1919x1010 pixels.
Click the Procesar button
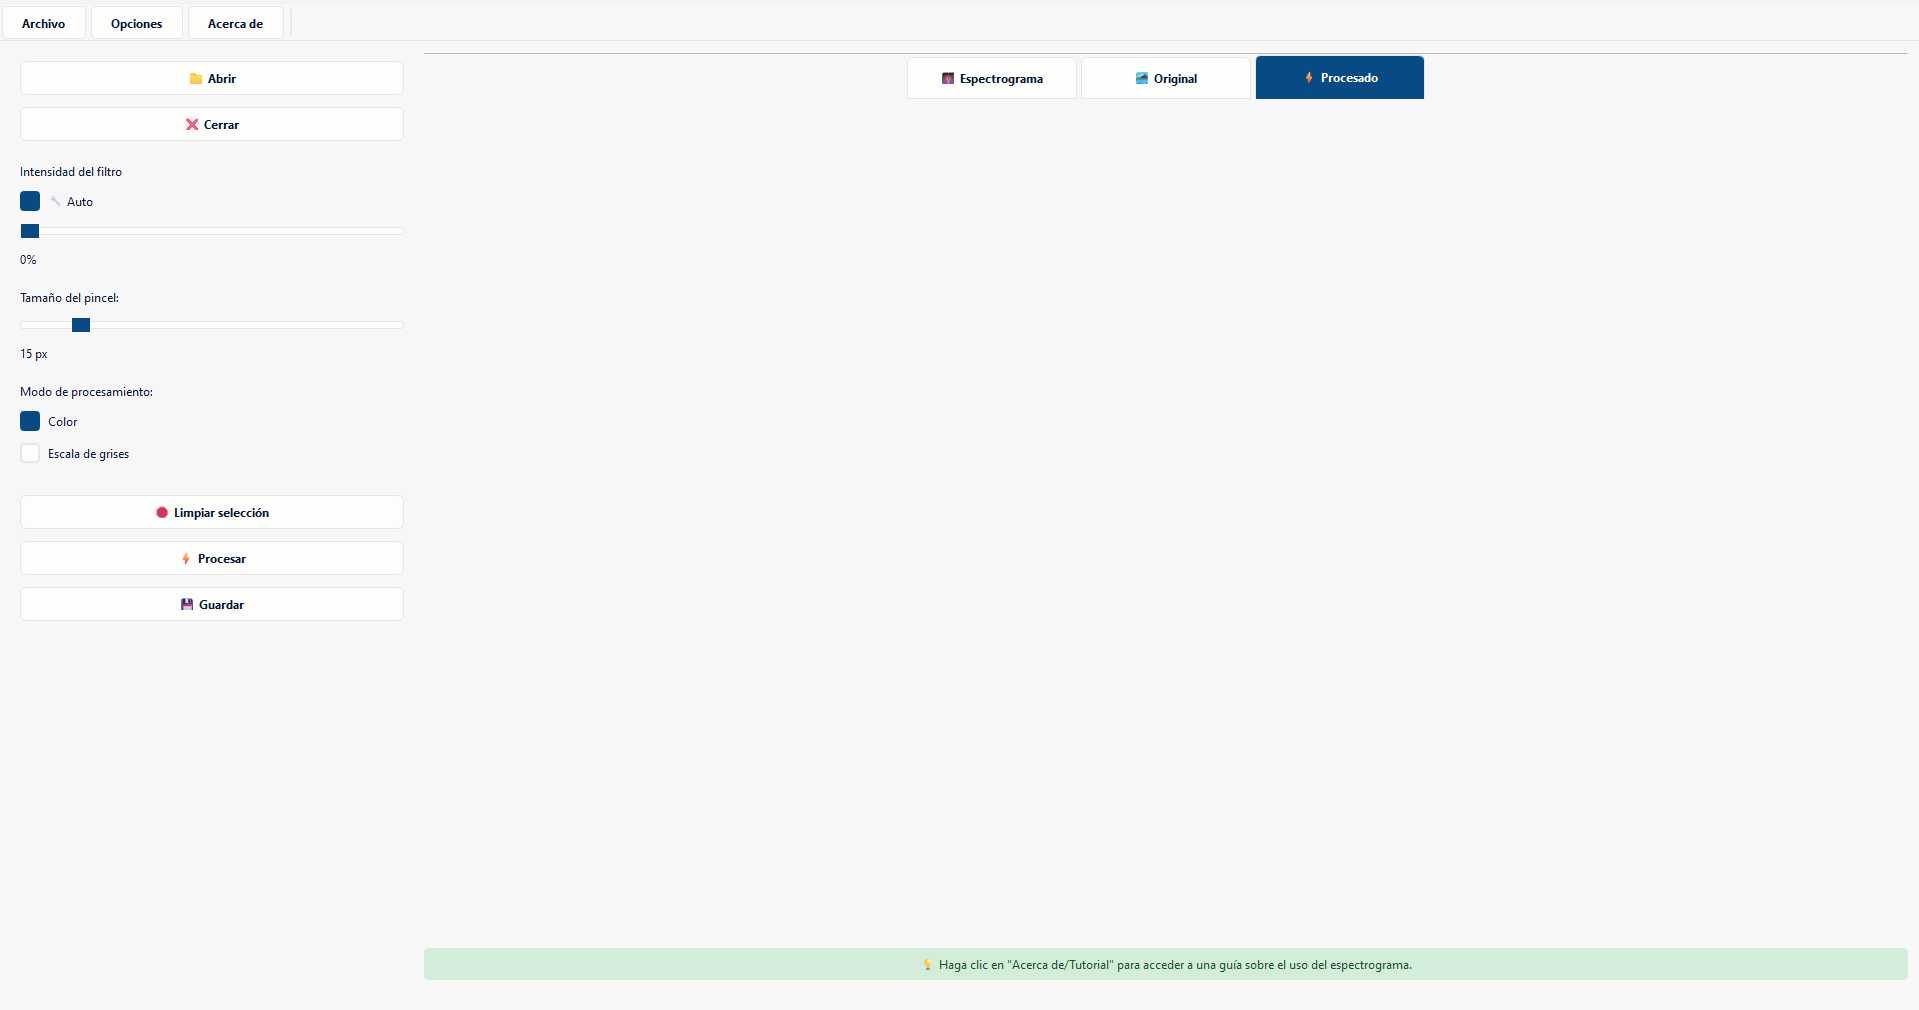(x=212, y=558)
